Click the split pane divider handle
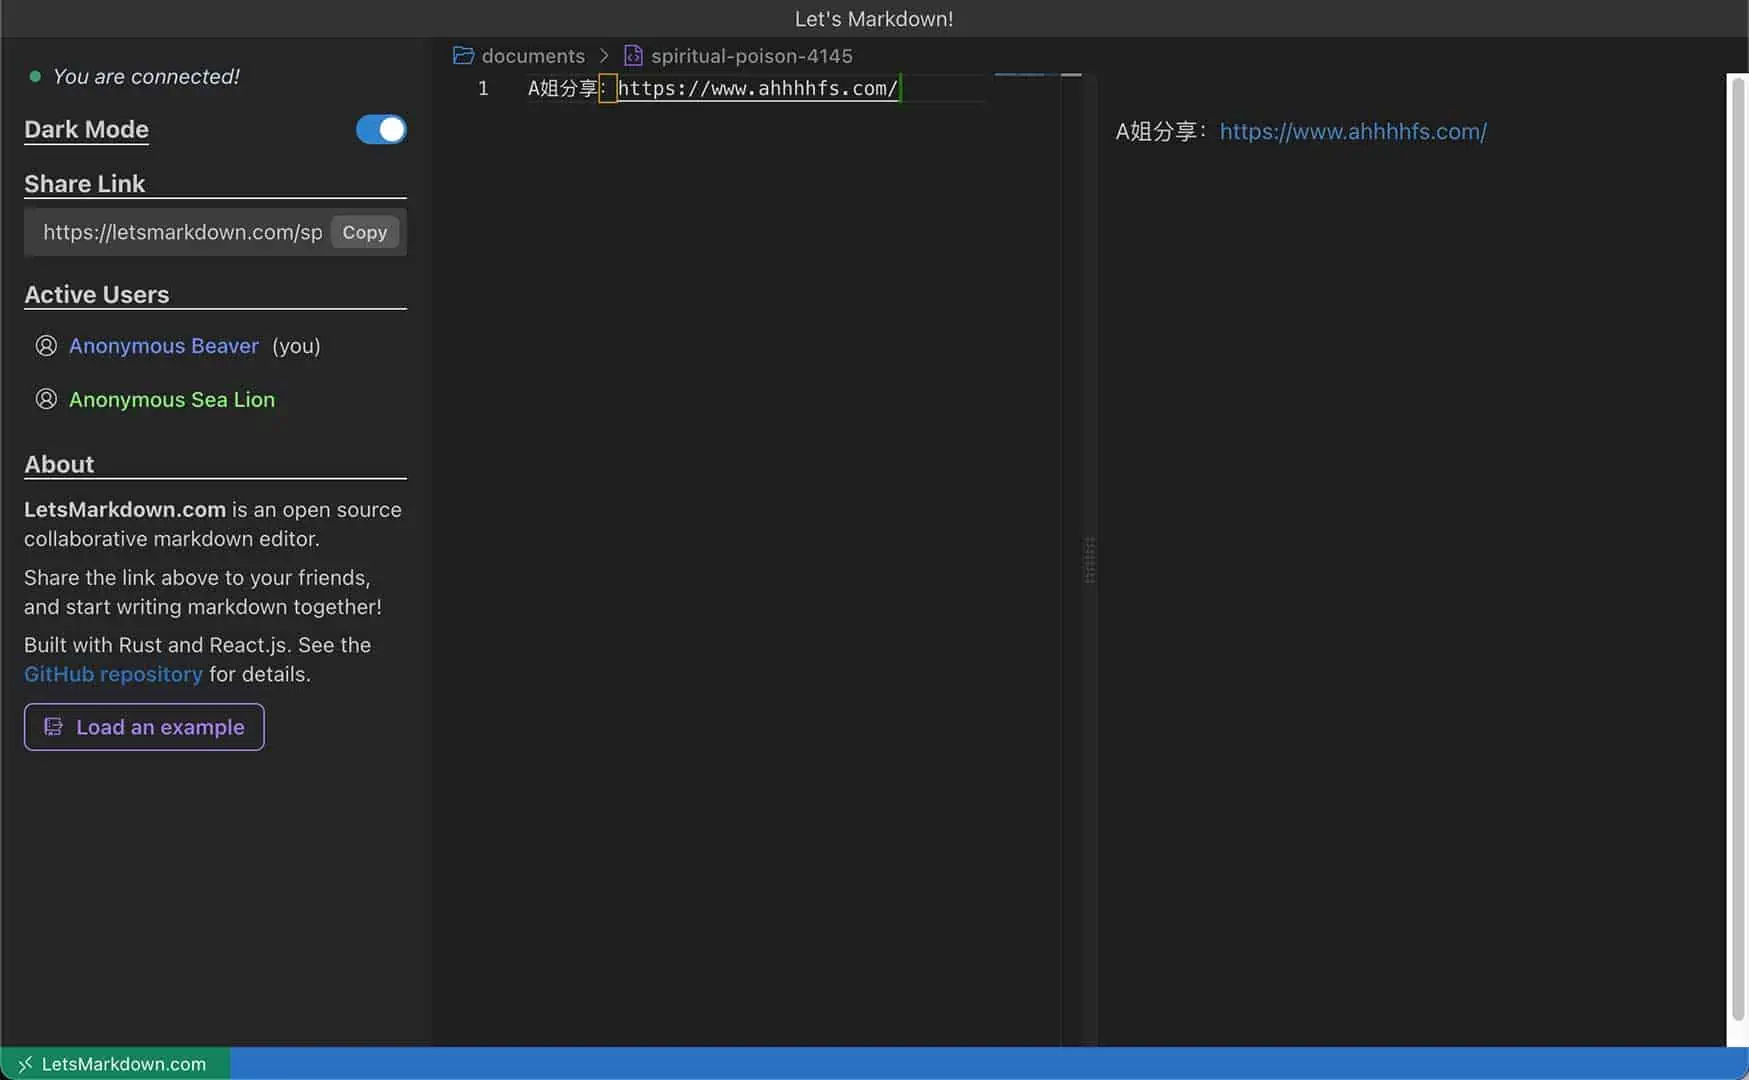This screenshot has width=1749, height=1080. (x=1090, y=560)
